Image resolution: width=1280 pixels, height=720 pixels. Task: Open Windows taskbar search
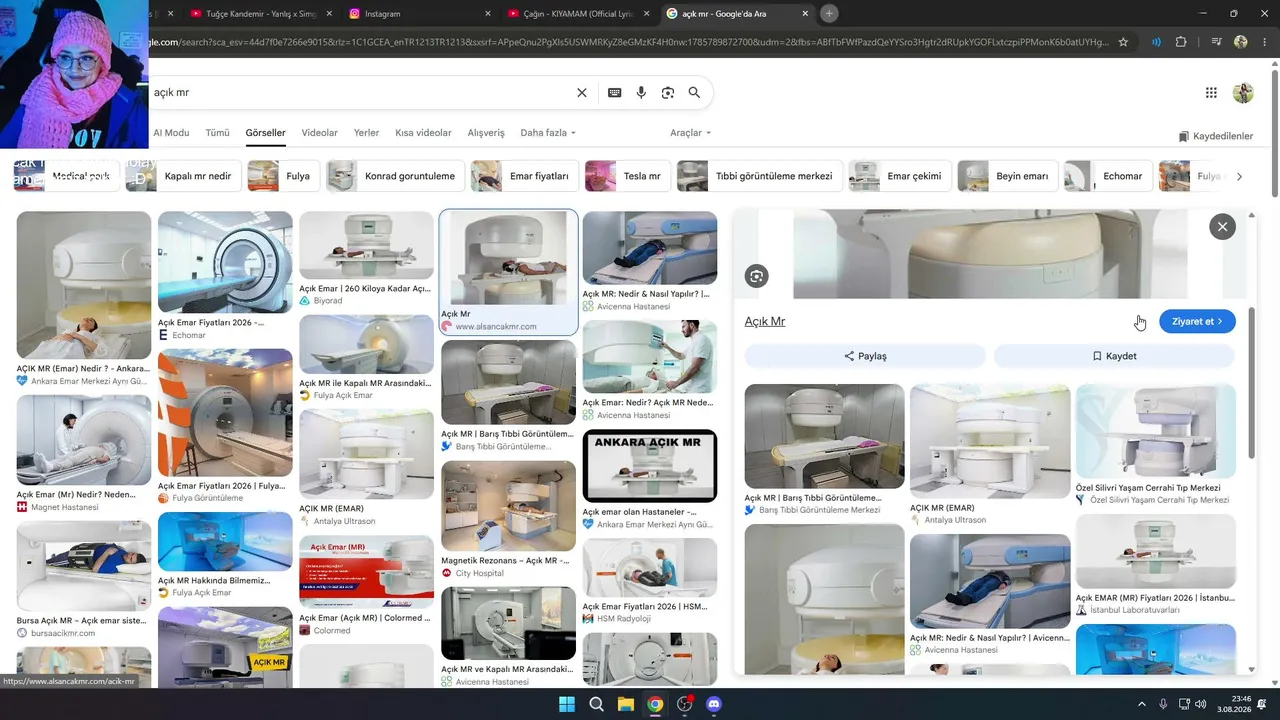tap(596, 704)
